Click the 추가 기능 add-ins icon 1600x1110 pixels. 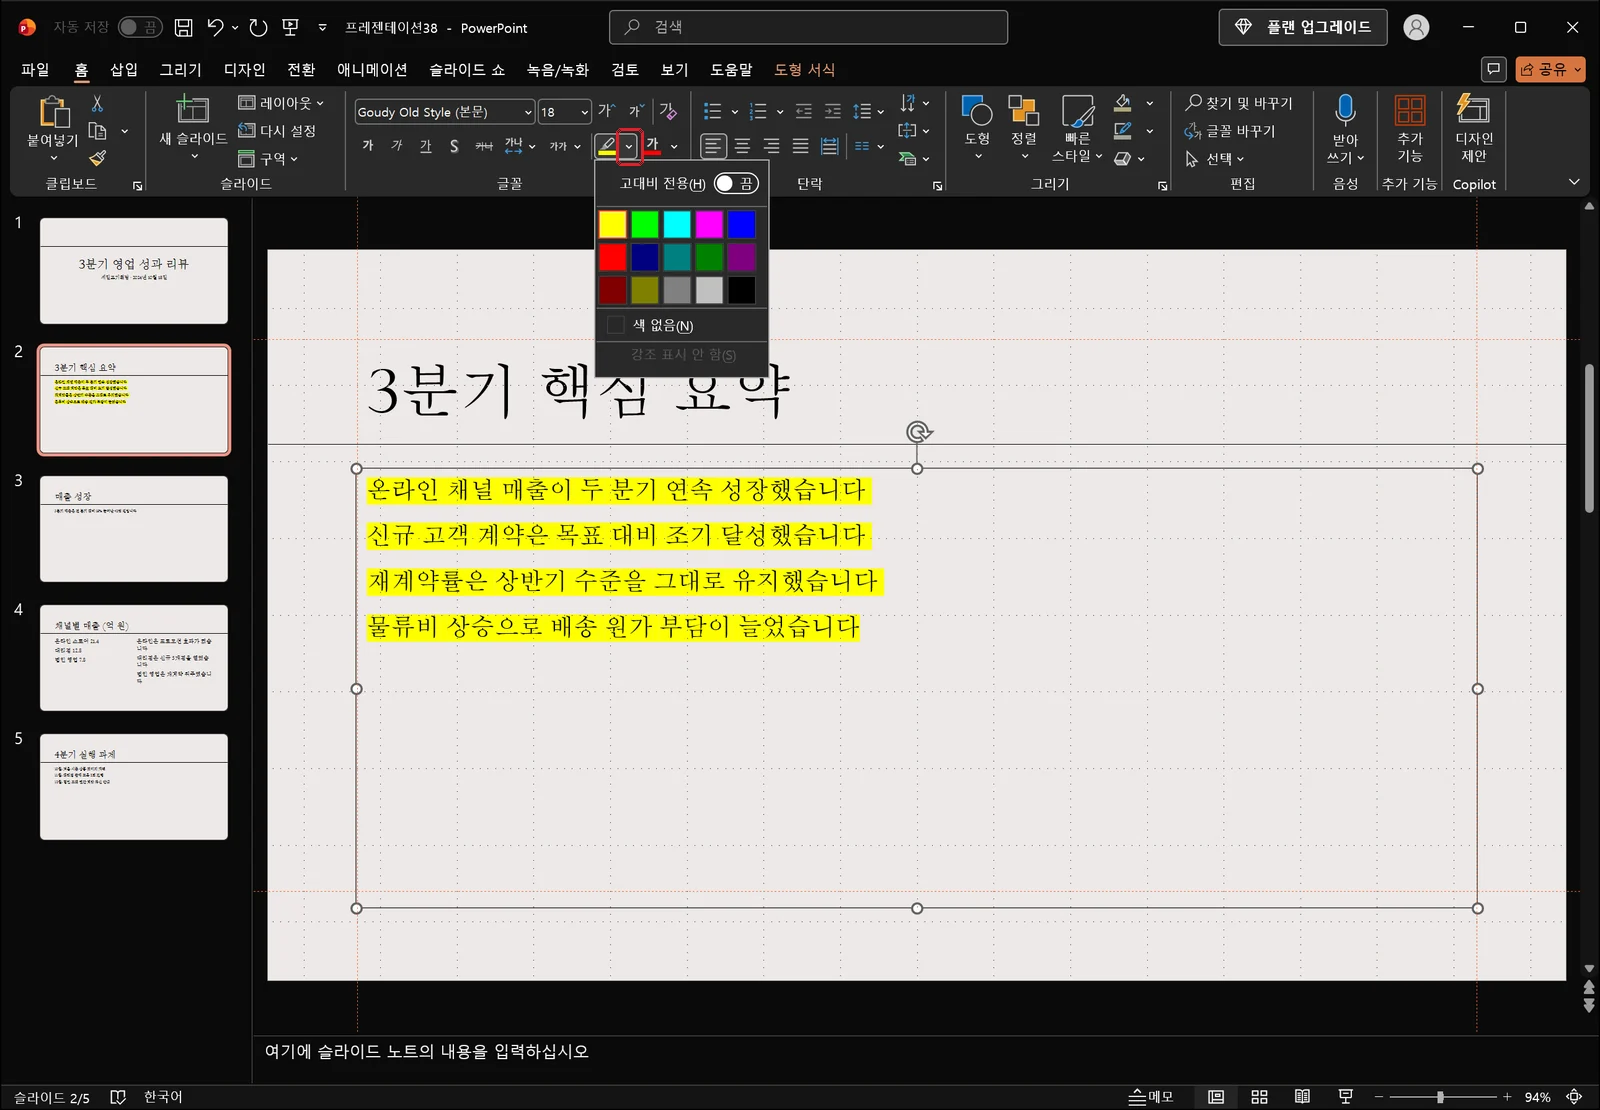1410,110
